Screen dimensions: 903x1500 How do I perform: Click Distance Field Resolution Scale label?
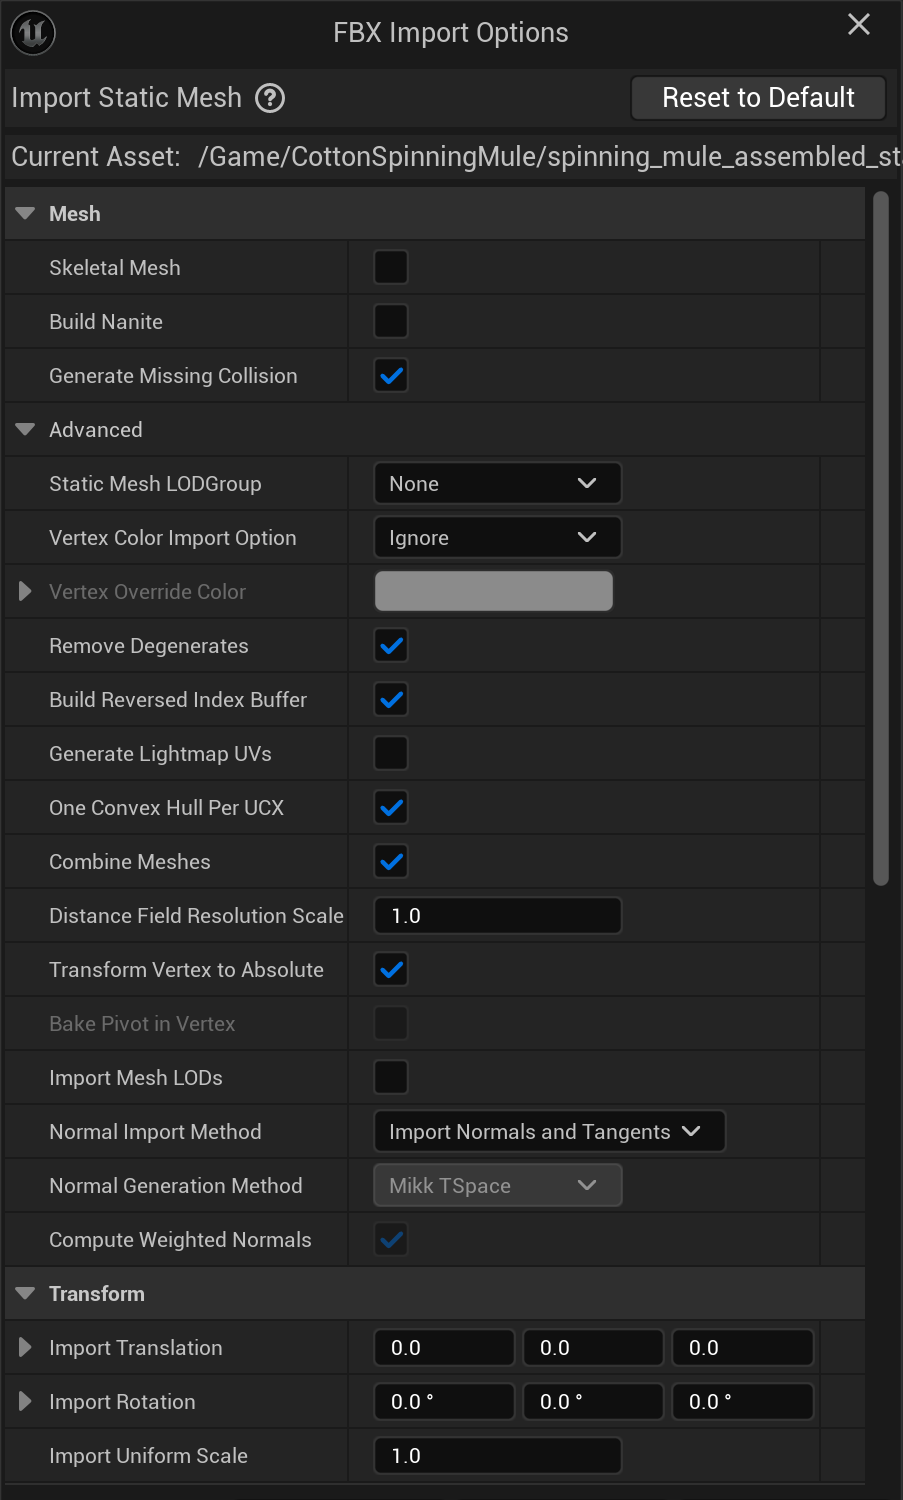pyautogui.click(x=196, y=916)
